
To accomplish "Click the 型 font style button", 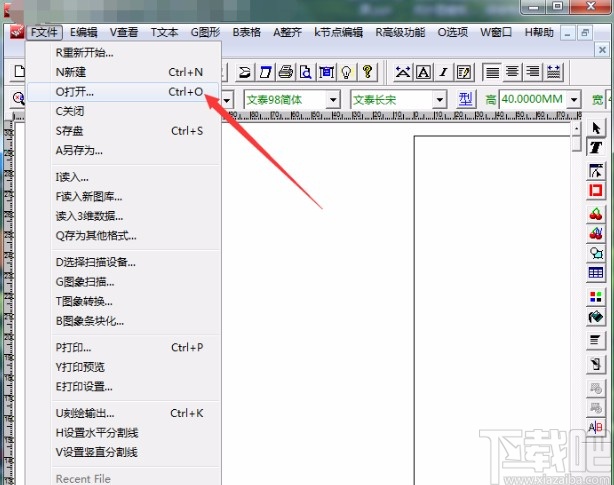I will (466, 99).
